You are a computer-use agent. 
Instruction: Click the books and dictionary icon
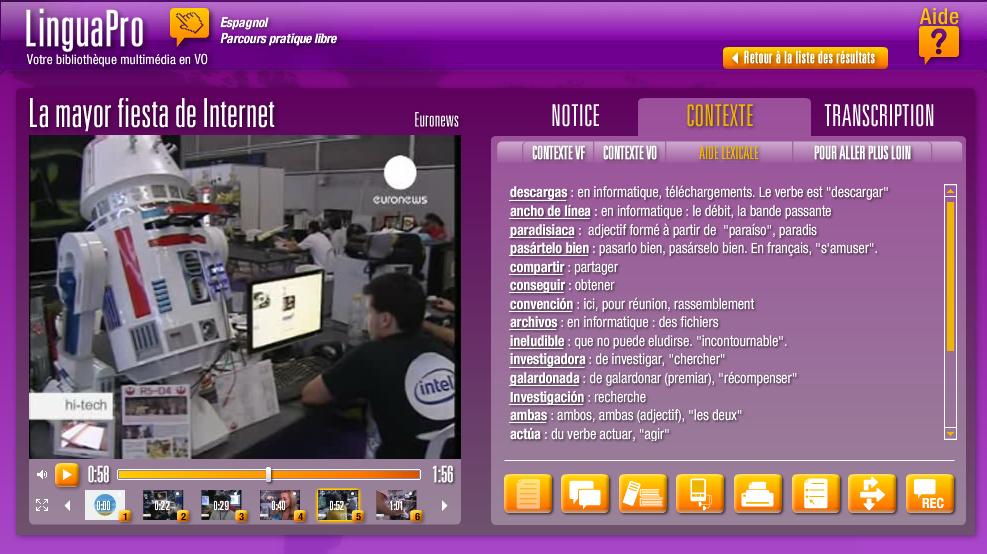(x=643, y=493)
